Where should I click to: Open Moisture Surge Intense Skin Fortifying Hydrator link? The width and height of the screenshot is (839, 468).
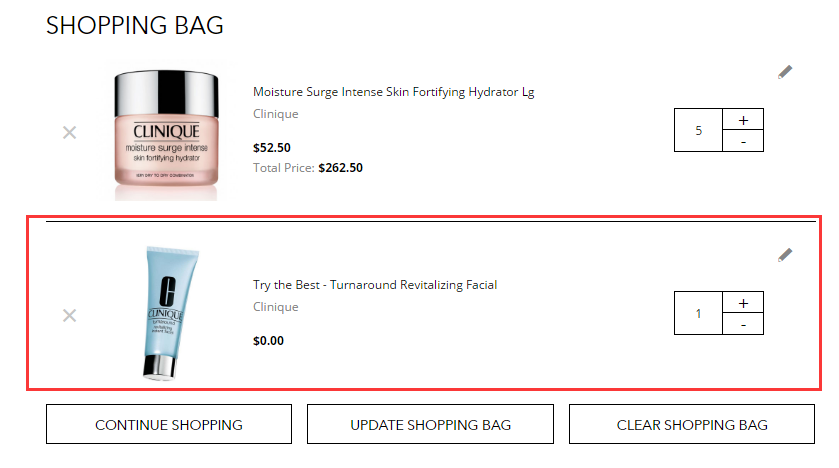393,92
